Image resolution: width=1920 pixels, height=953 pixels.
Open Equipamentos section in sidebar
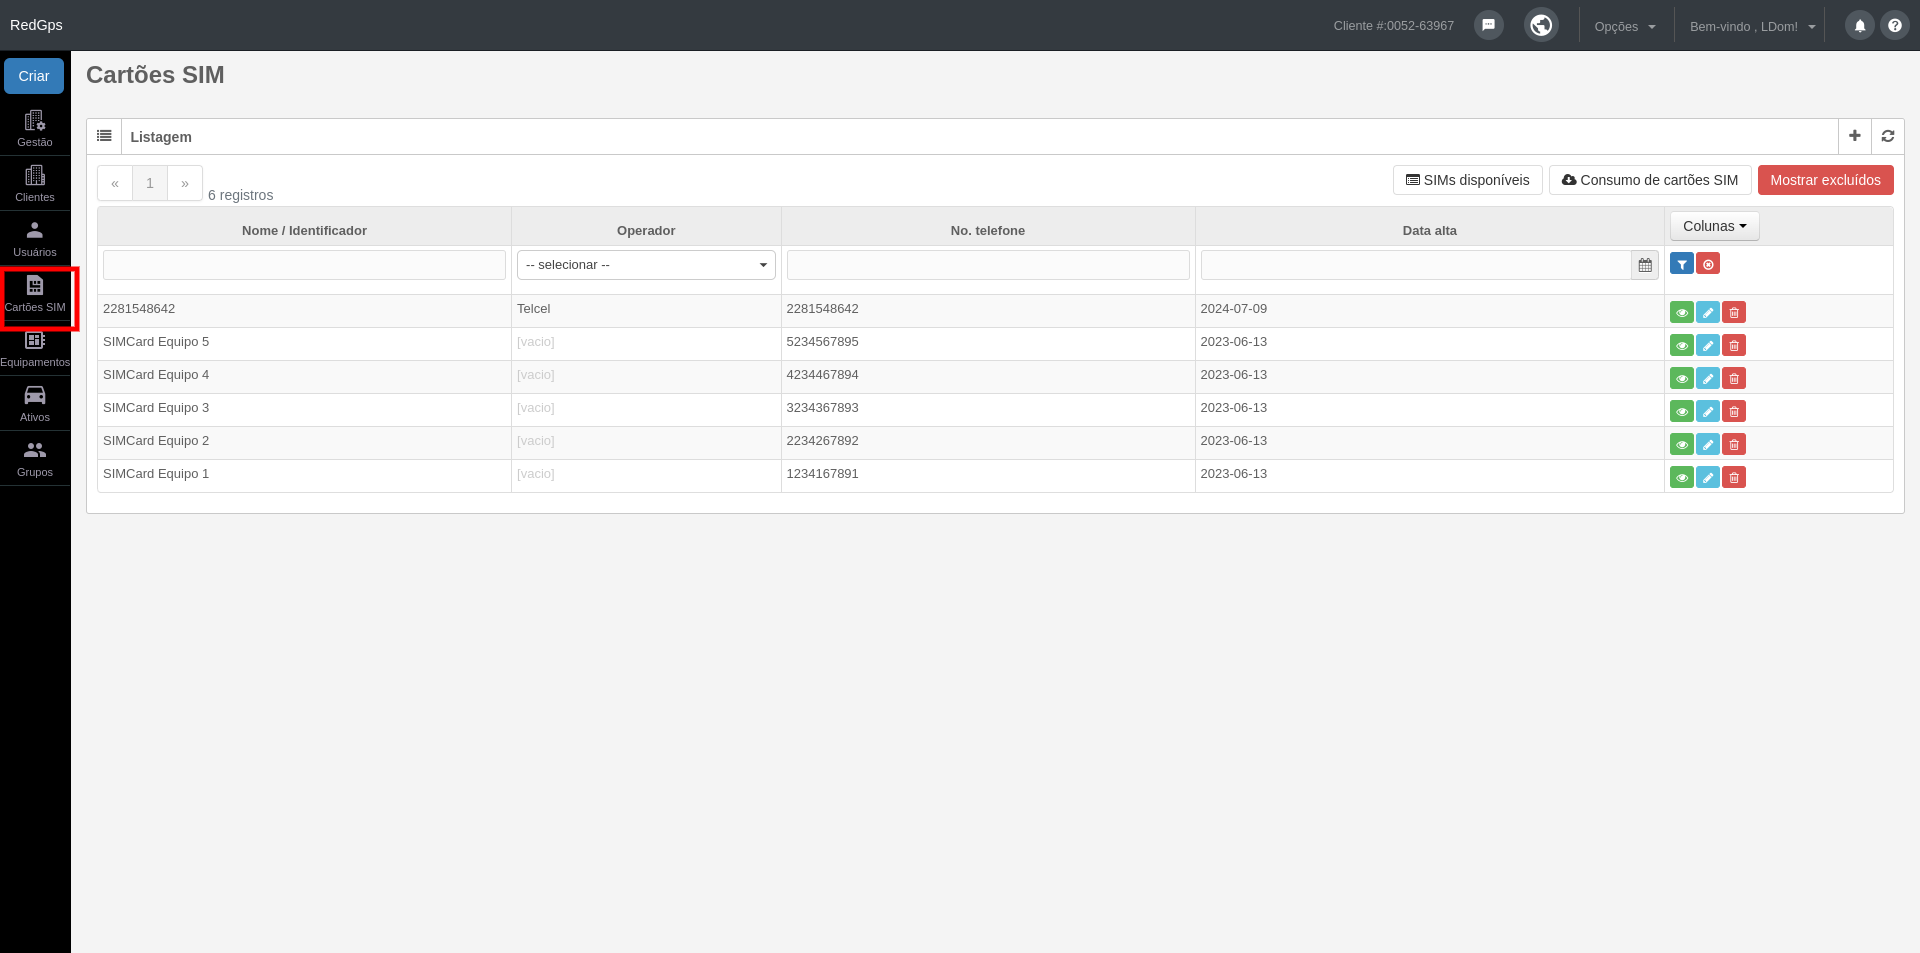(35, 350)
